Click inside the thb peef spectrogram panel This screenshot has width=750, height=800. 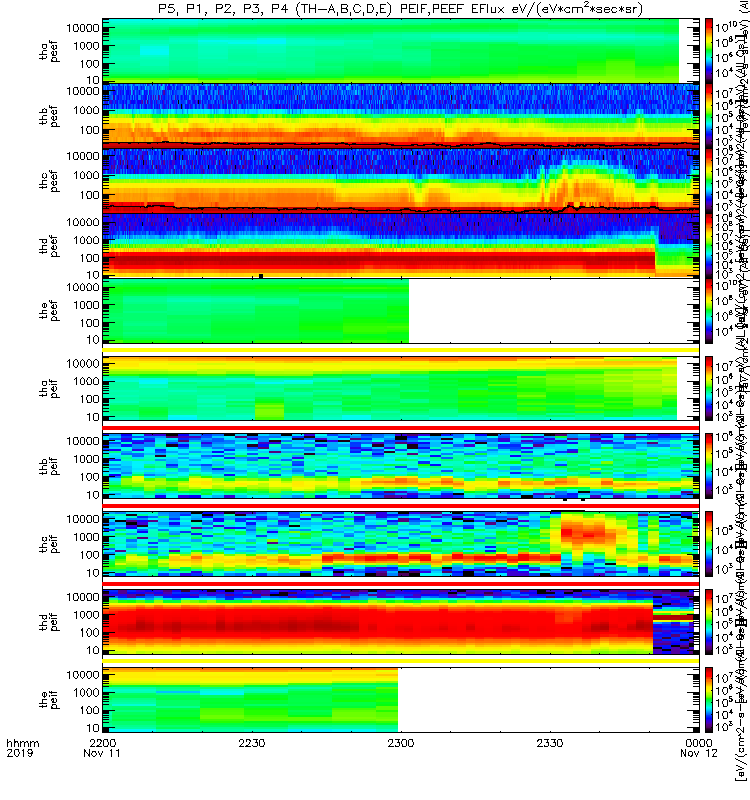pyautogui.click(x=401, y=115)
